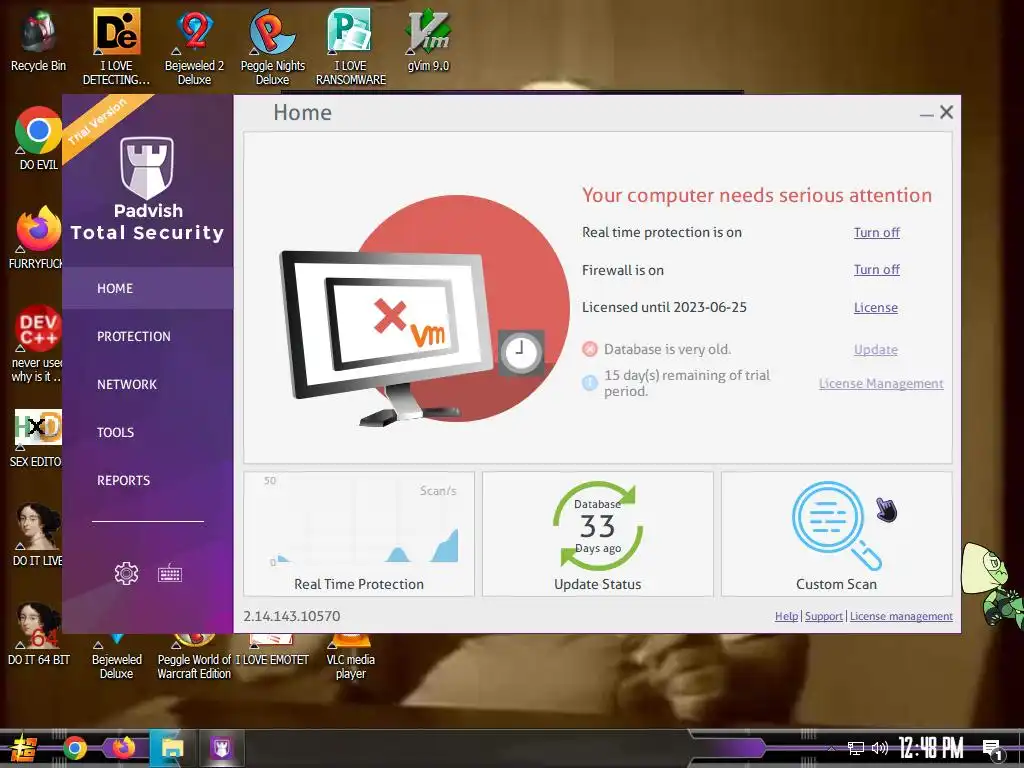Click the Update database link
The width and height of the screenshot is (1024, 768).
(876, 349)
